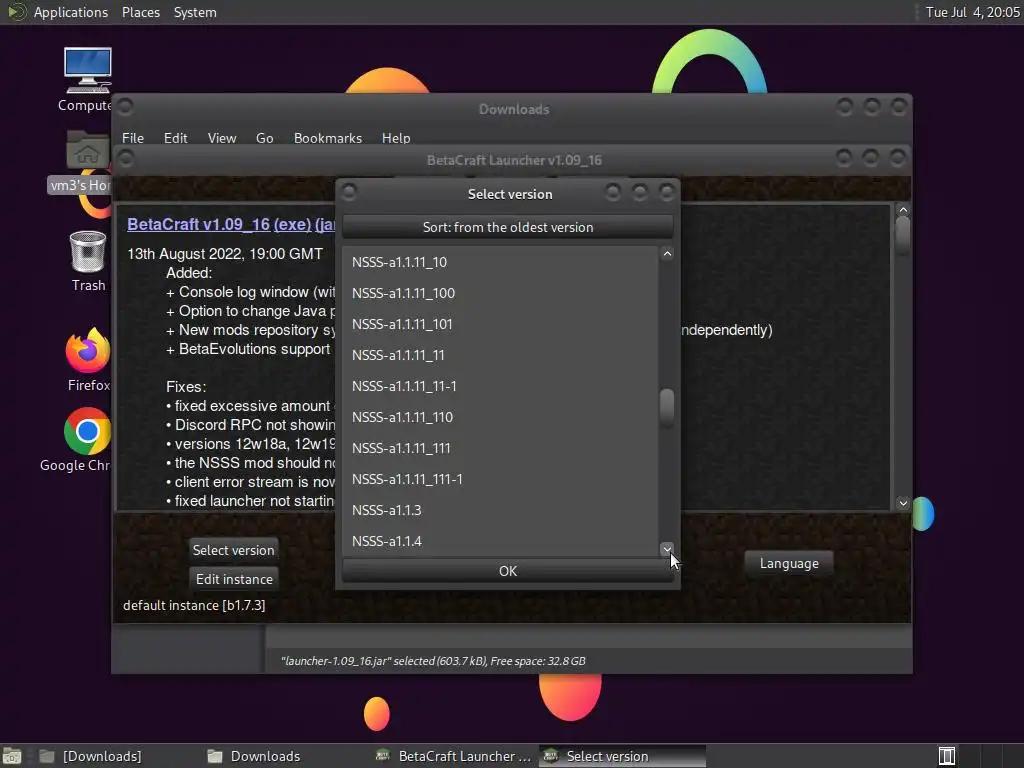Screen dimensions: 1024x768
Task: Switch to Select version taskbar entry
Action: pos(622,756)
